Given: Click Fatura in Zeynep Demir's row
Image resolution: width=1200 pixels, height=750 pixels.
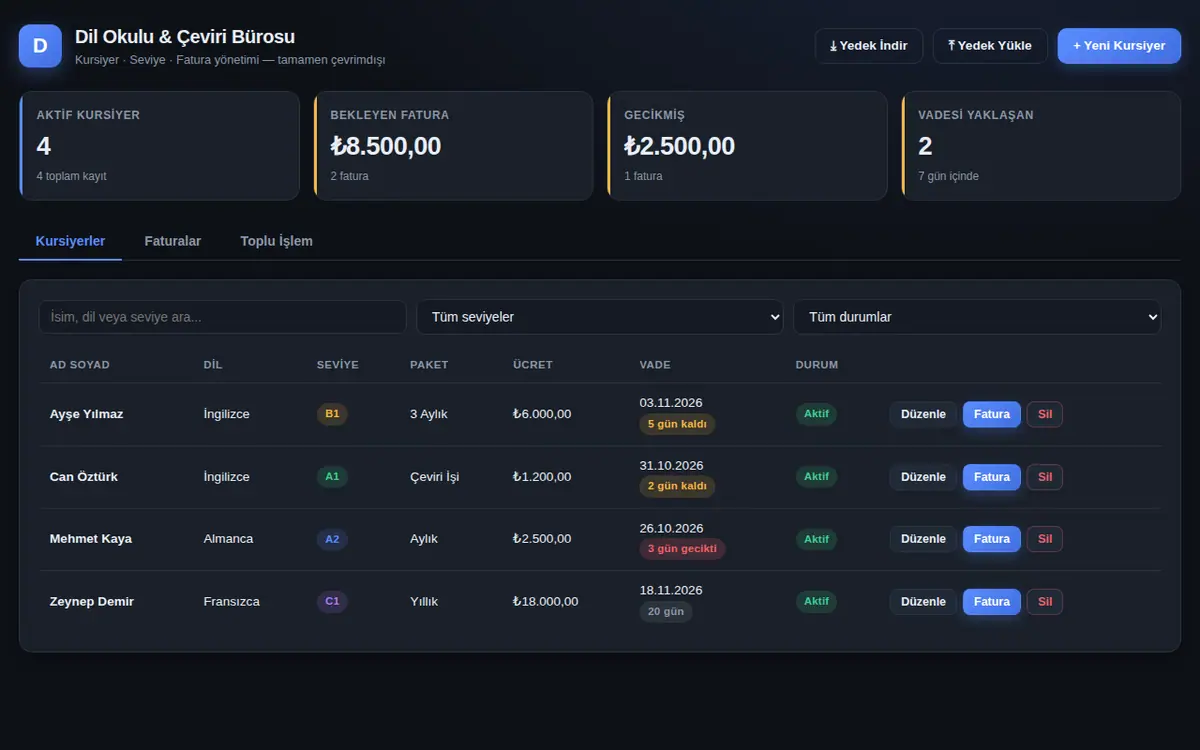Looking at the screenshot, I should (992, 602).
